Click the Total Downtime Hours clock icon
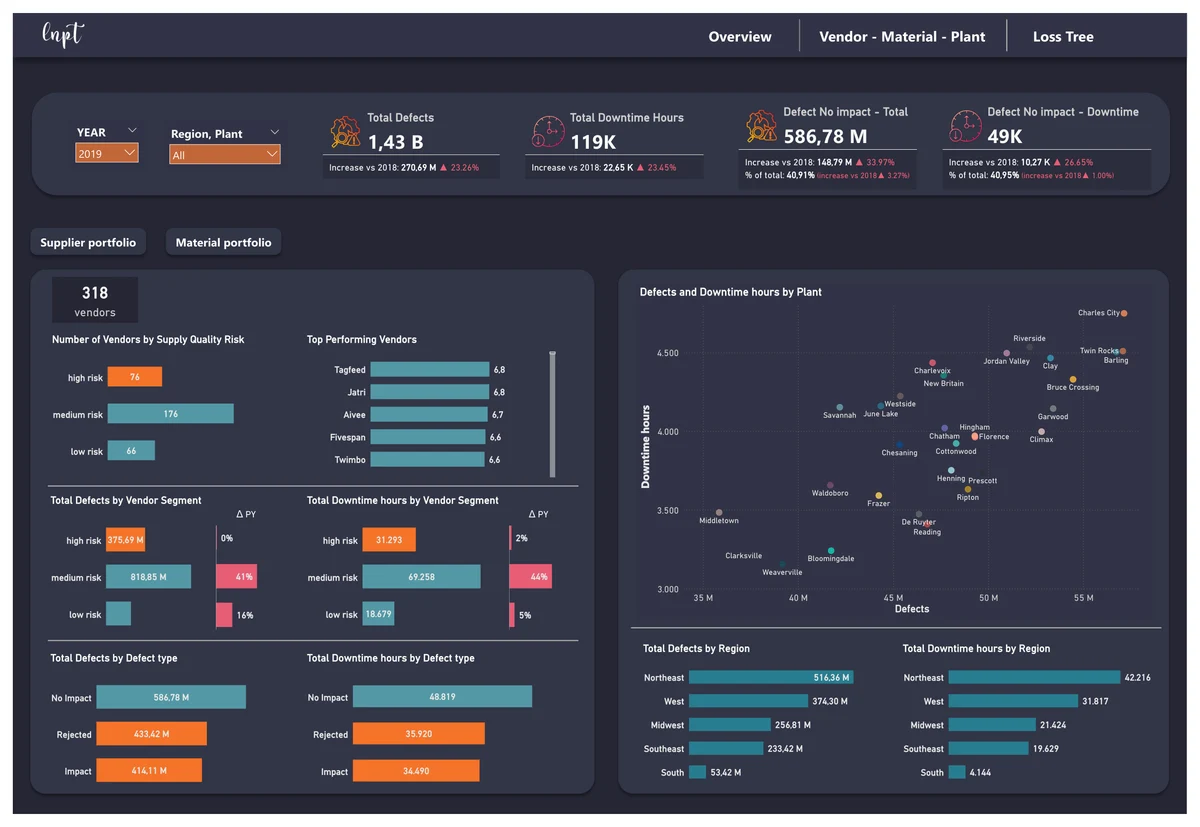The height and width of the screenshot is (827, 1200). 549,131
